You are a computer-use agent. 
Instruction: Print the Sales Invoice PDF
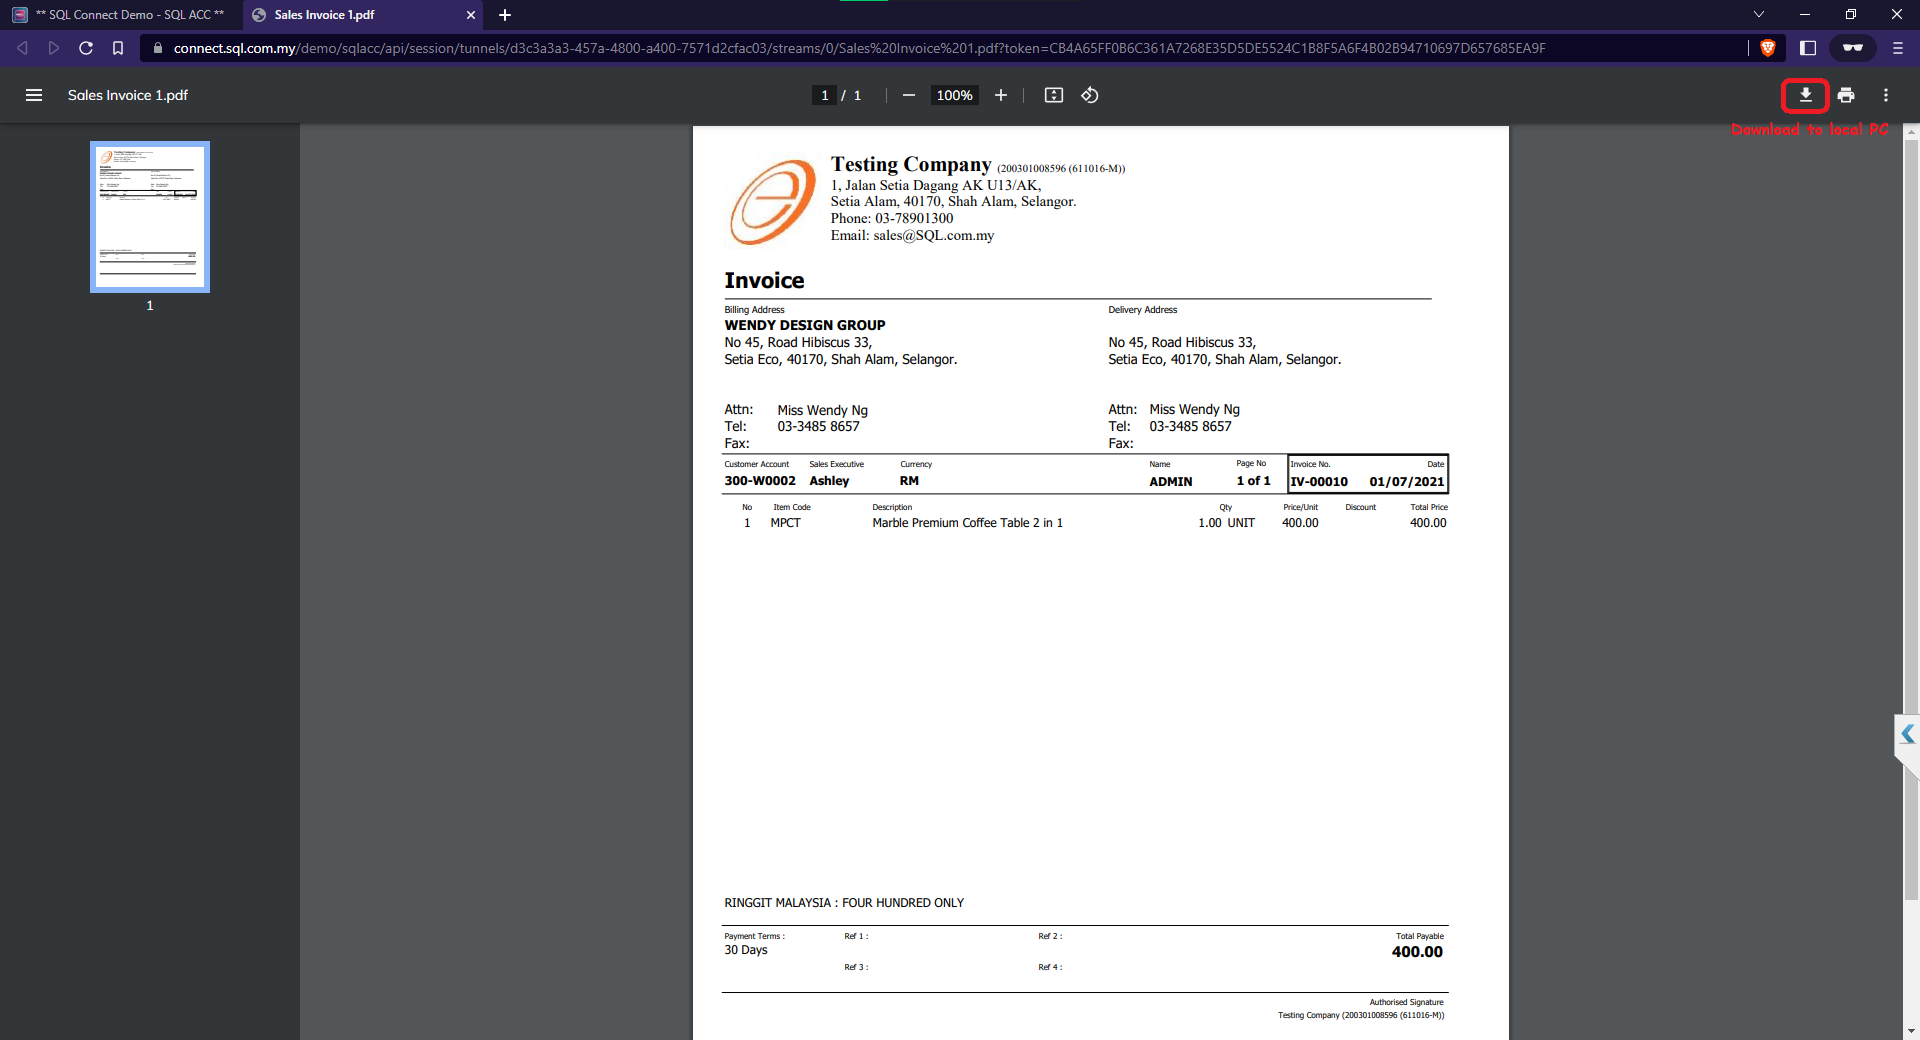point(1846,95)
